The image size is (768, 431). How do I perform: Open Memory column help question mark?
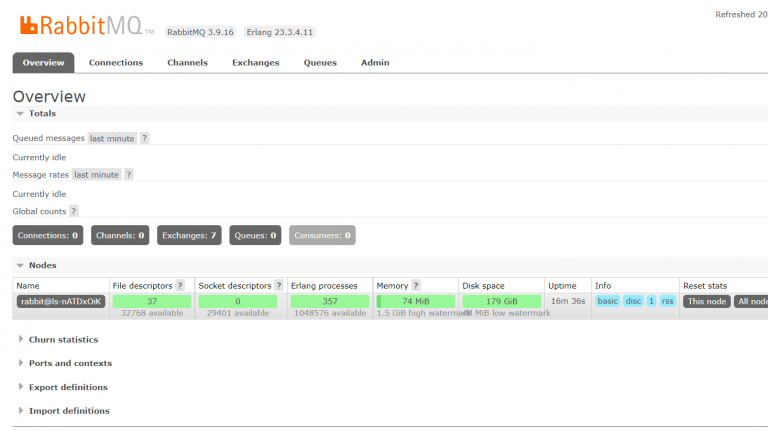click(416, 286)
